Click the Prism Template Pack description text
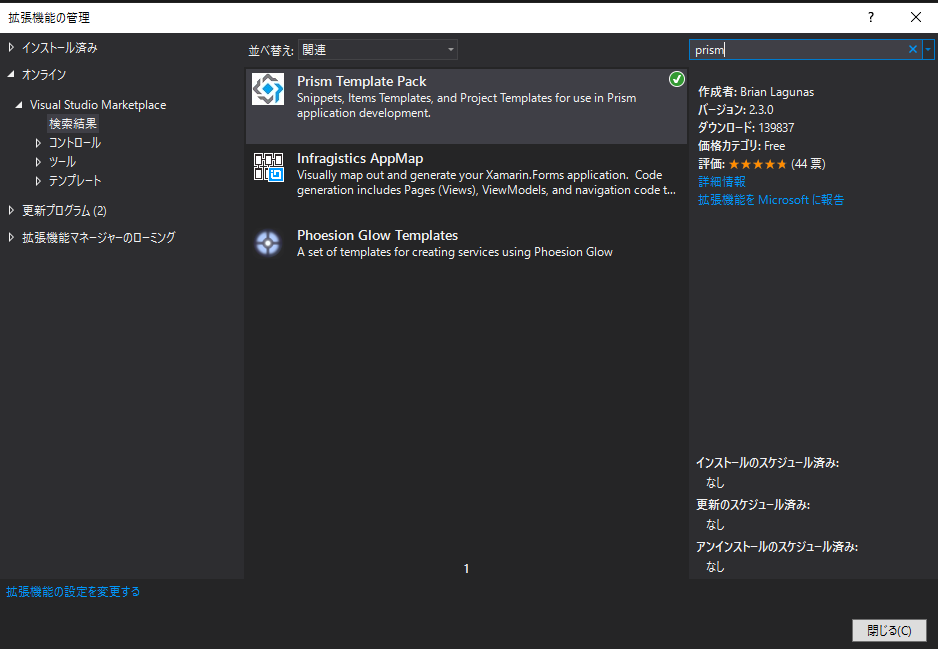Image resolution: width=938 pixels, height=649 pixels. coord(467,105)
